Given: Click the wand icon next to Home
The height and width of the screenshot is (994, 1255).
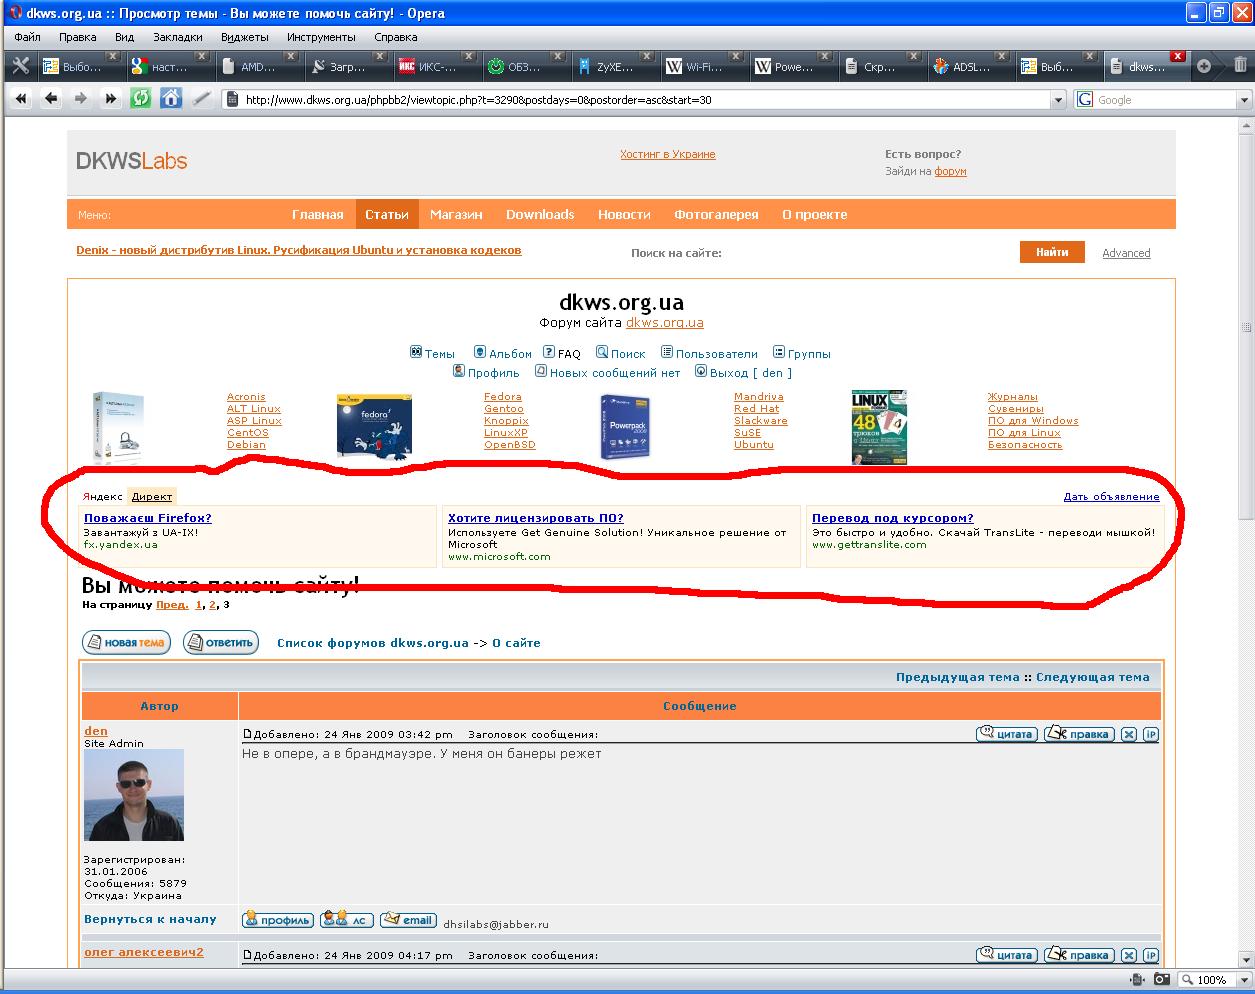Looking at the screenshot, I should [201, 99].
